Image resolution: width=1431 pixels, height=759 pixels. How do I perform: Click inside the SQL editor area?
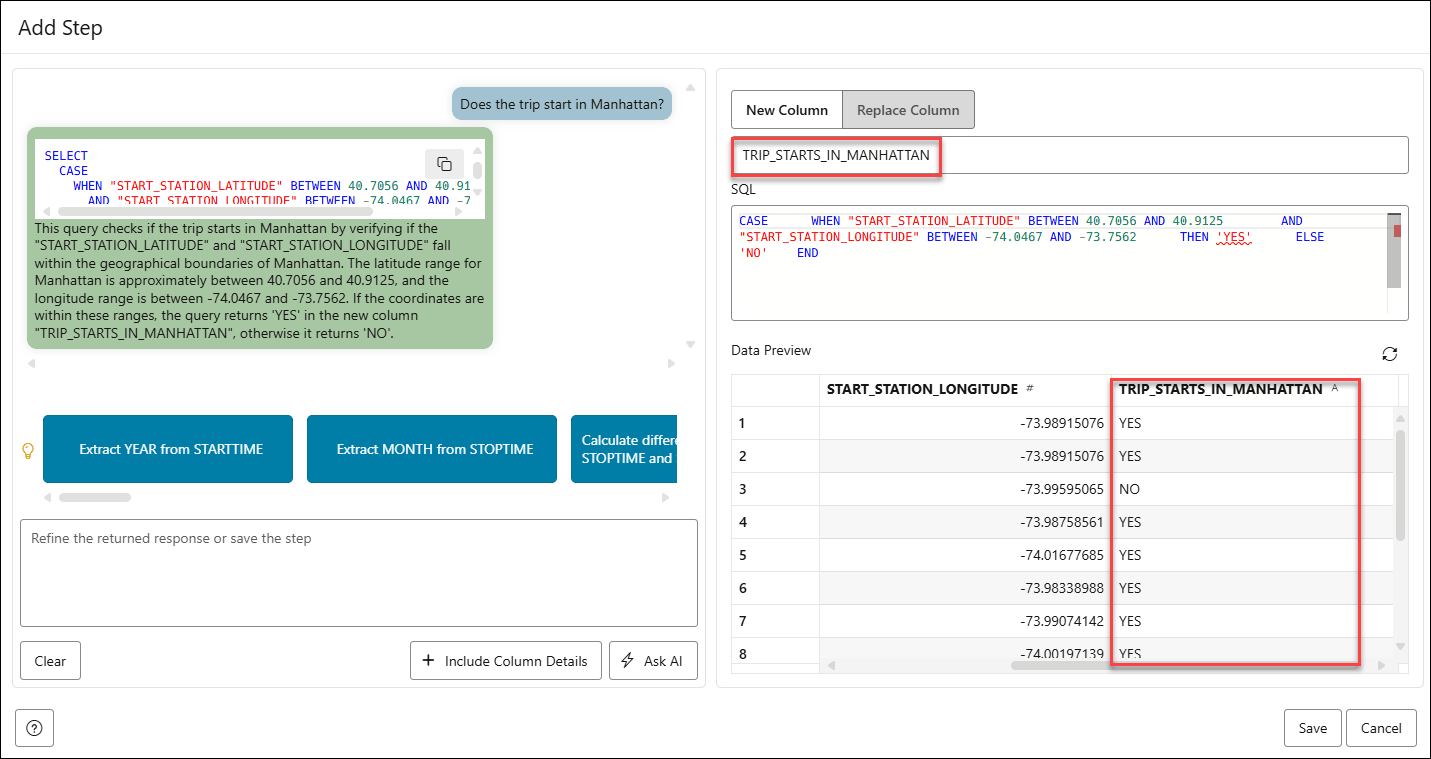coord(1060,285)
